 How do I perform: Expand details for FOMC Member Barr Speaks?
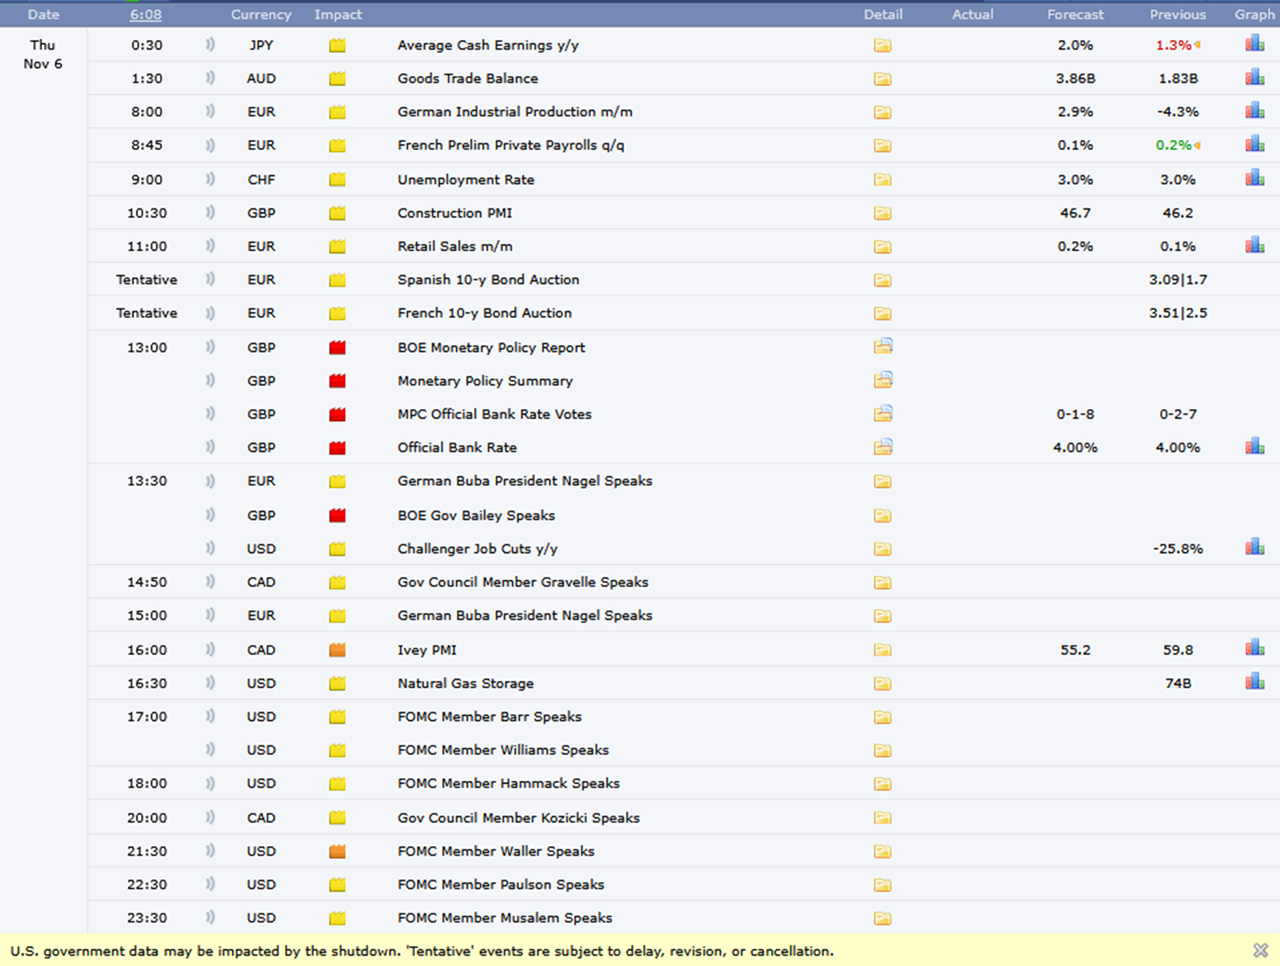[883, 716]
